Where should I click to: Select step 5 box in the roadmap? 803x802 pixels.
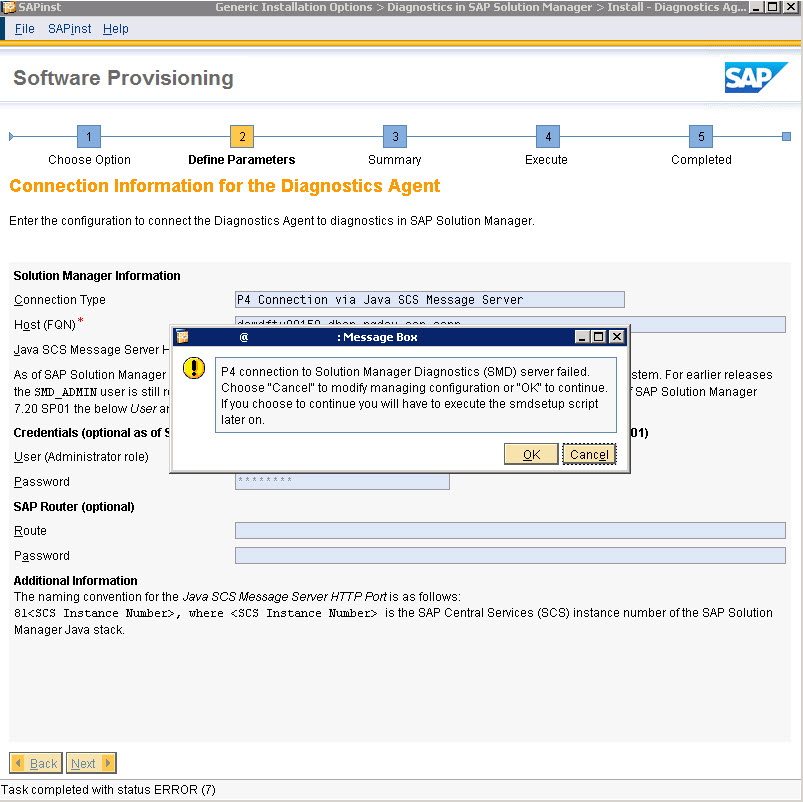(x=701, y=137)
